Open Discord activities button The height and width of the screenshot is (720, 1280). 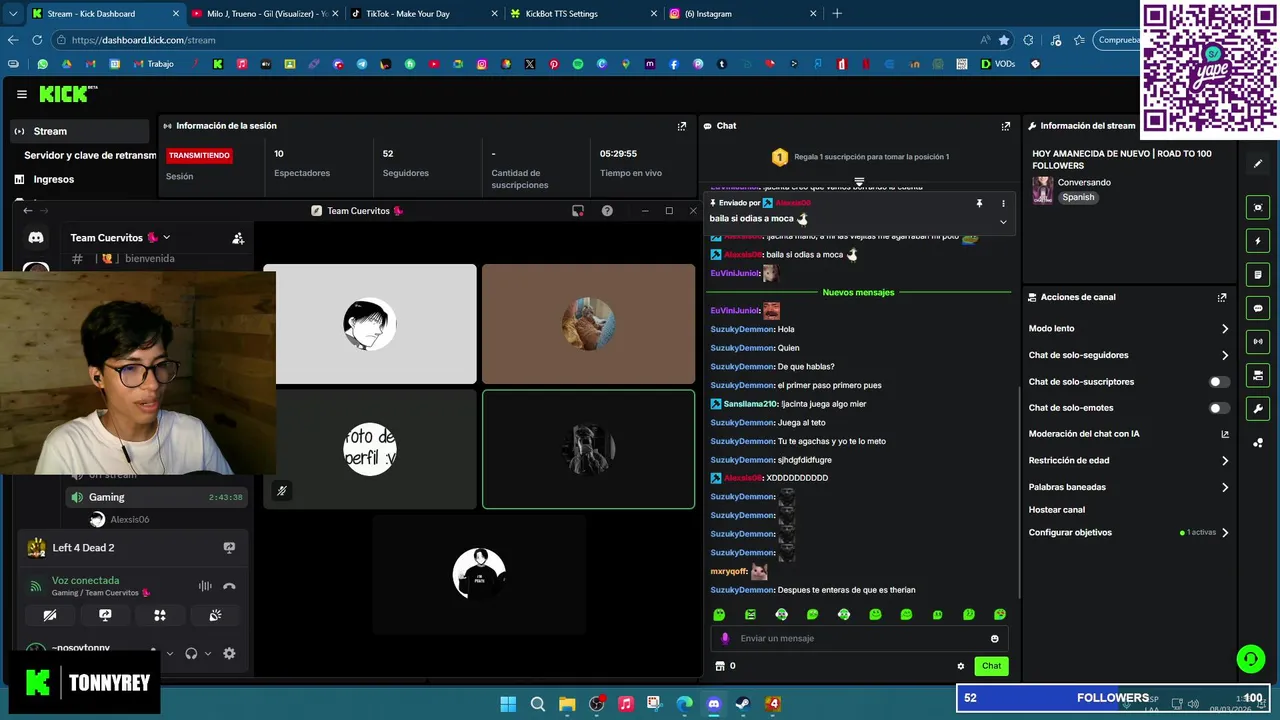point(160,615)
